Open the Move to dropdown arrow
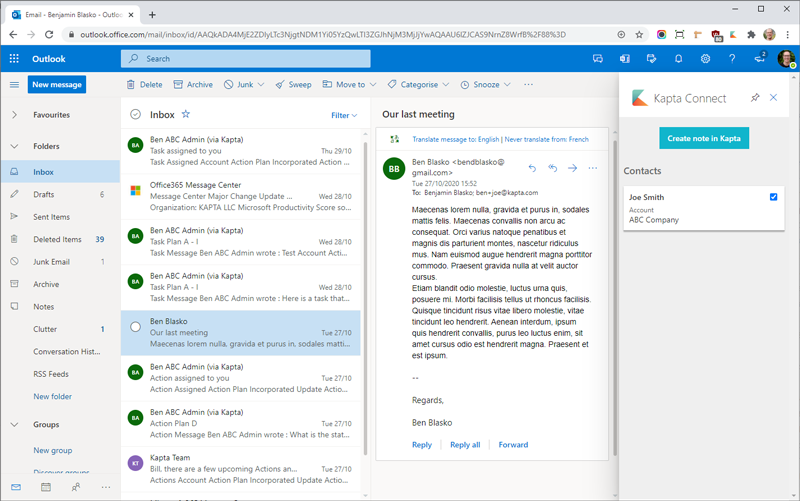The width and height of the screenshot is (800, 501). tap(373, 85)
